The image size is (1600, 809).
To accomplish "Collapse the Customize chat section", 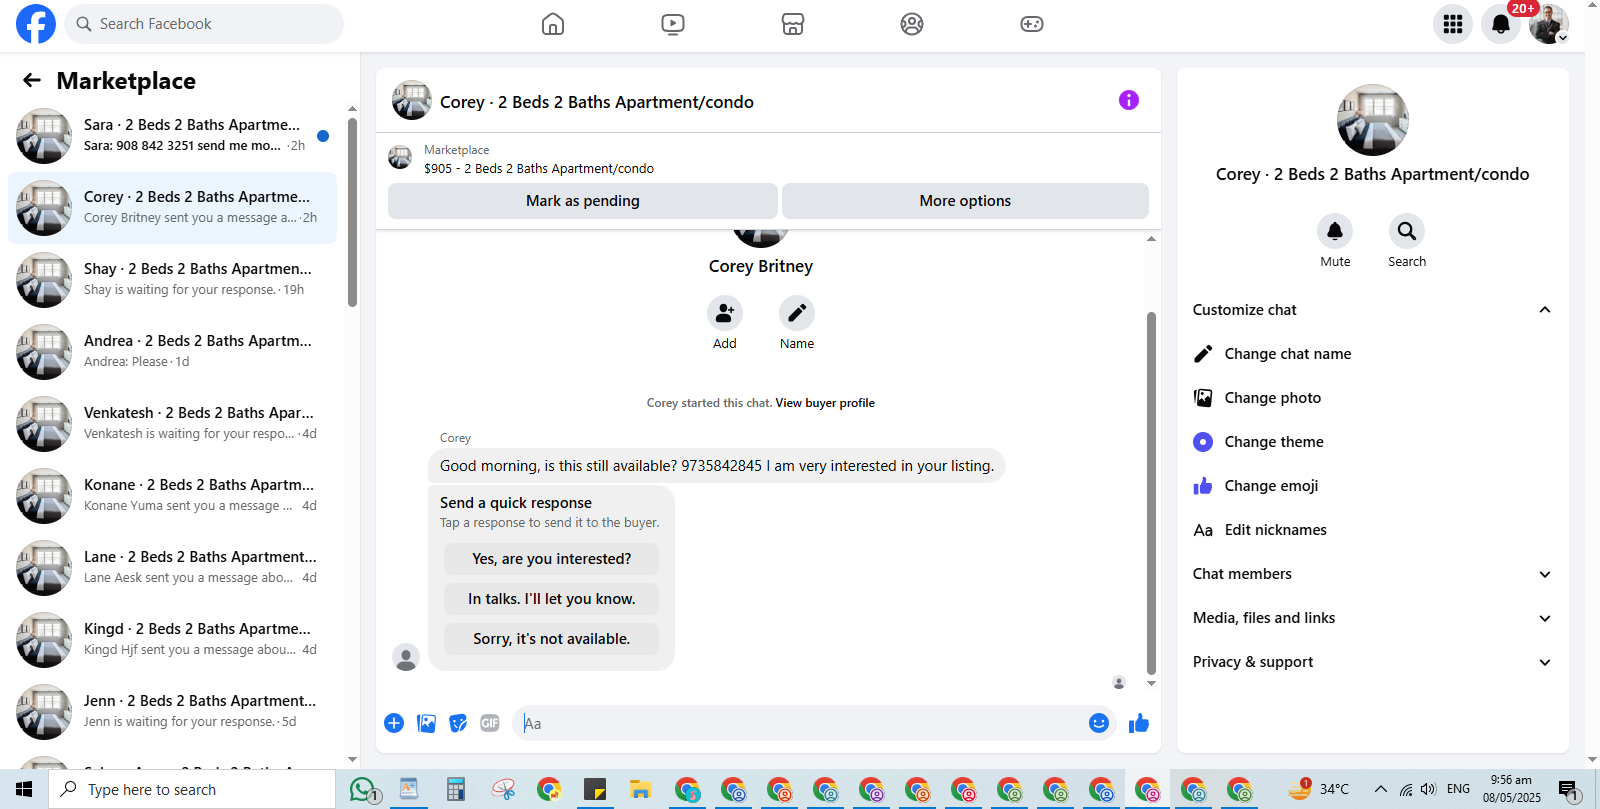I will click(x=1372, y=310).
